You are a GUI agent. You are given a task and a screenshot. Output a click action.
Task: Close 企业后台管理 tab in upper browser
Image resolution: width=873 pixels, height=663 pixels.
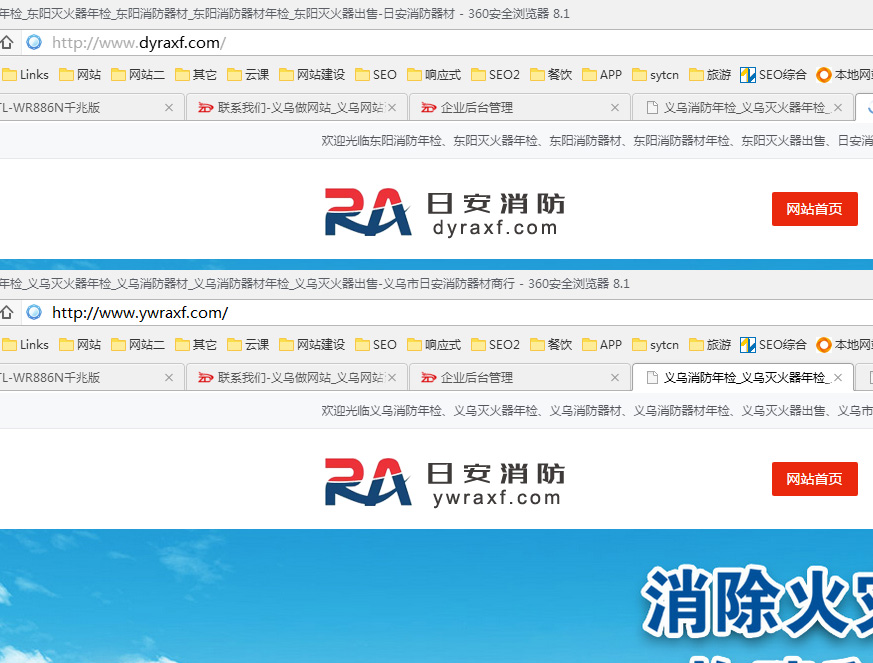615,107
